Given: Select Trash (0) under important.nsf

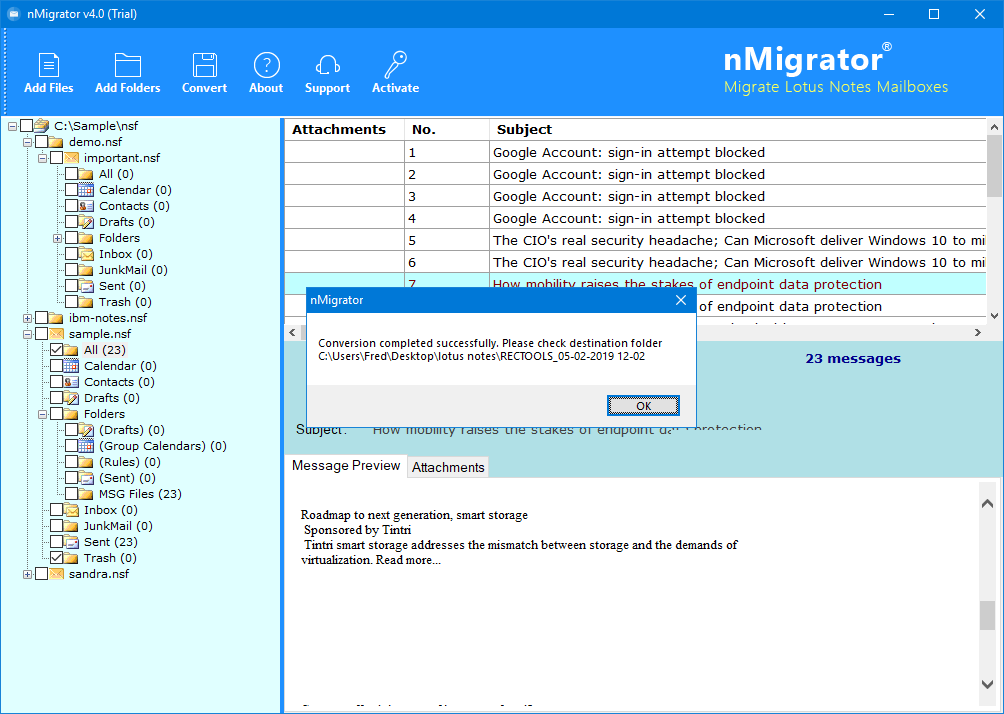Looking at the screenshot, I should [125, 302].
